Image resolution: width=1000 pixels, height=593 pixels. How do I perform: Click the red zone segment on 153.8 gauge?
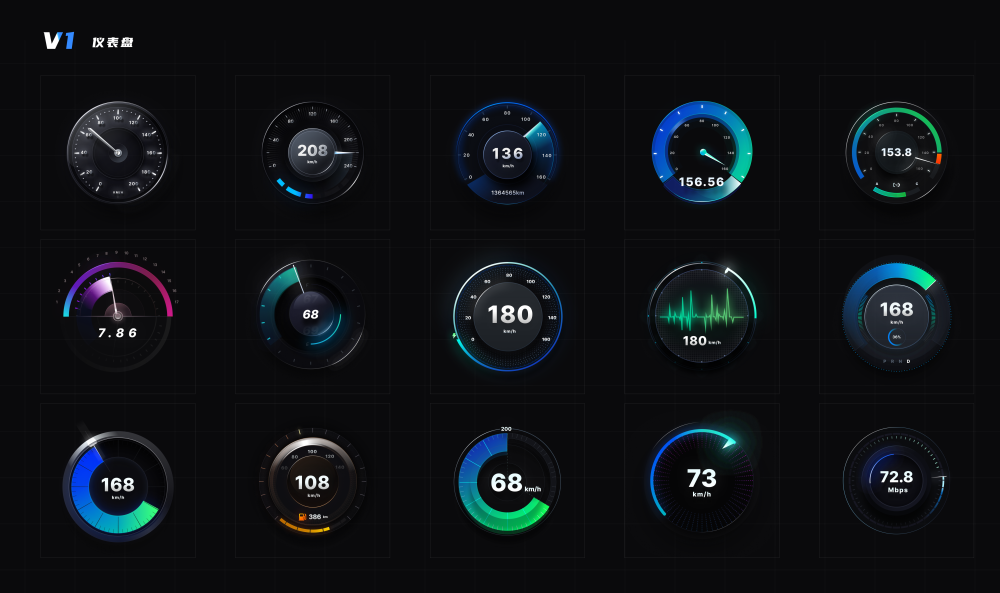[939, 158]
